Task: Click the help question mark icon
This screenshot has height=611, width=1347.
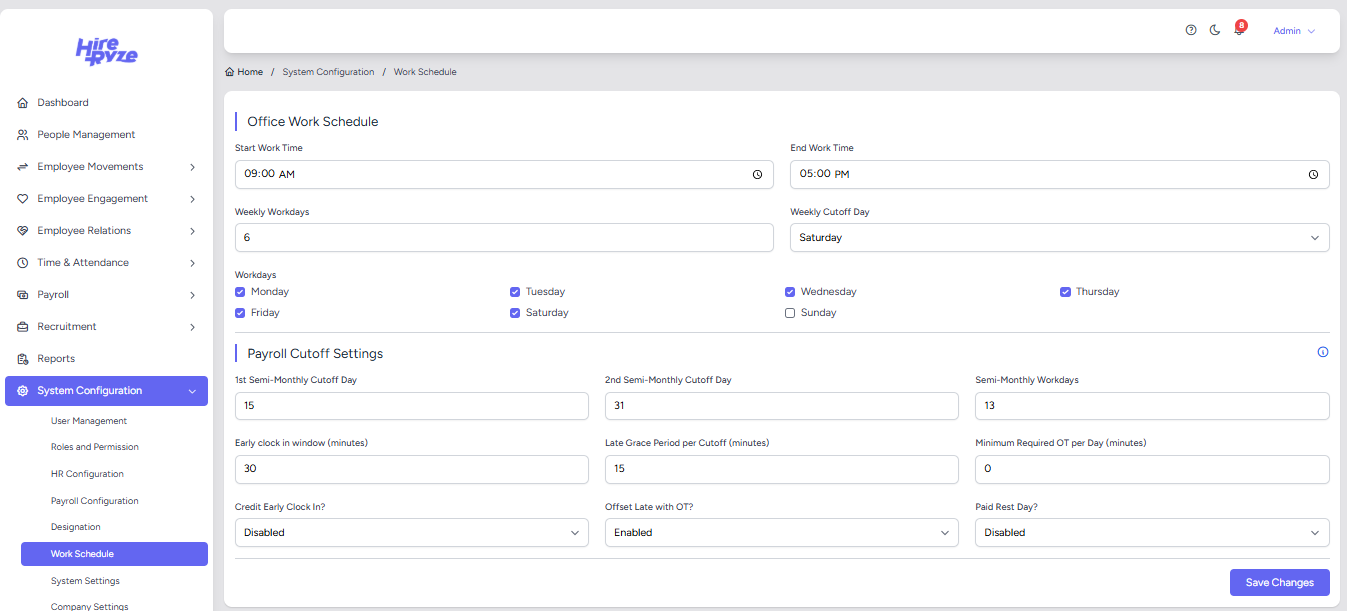Action: click(x=1191, y=30)
